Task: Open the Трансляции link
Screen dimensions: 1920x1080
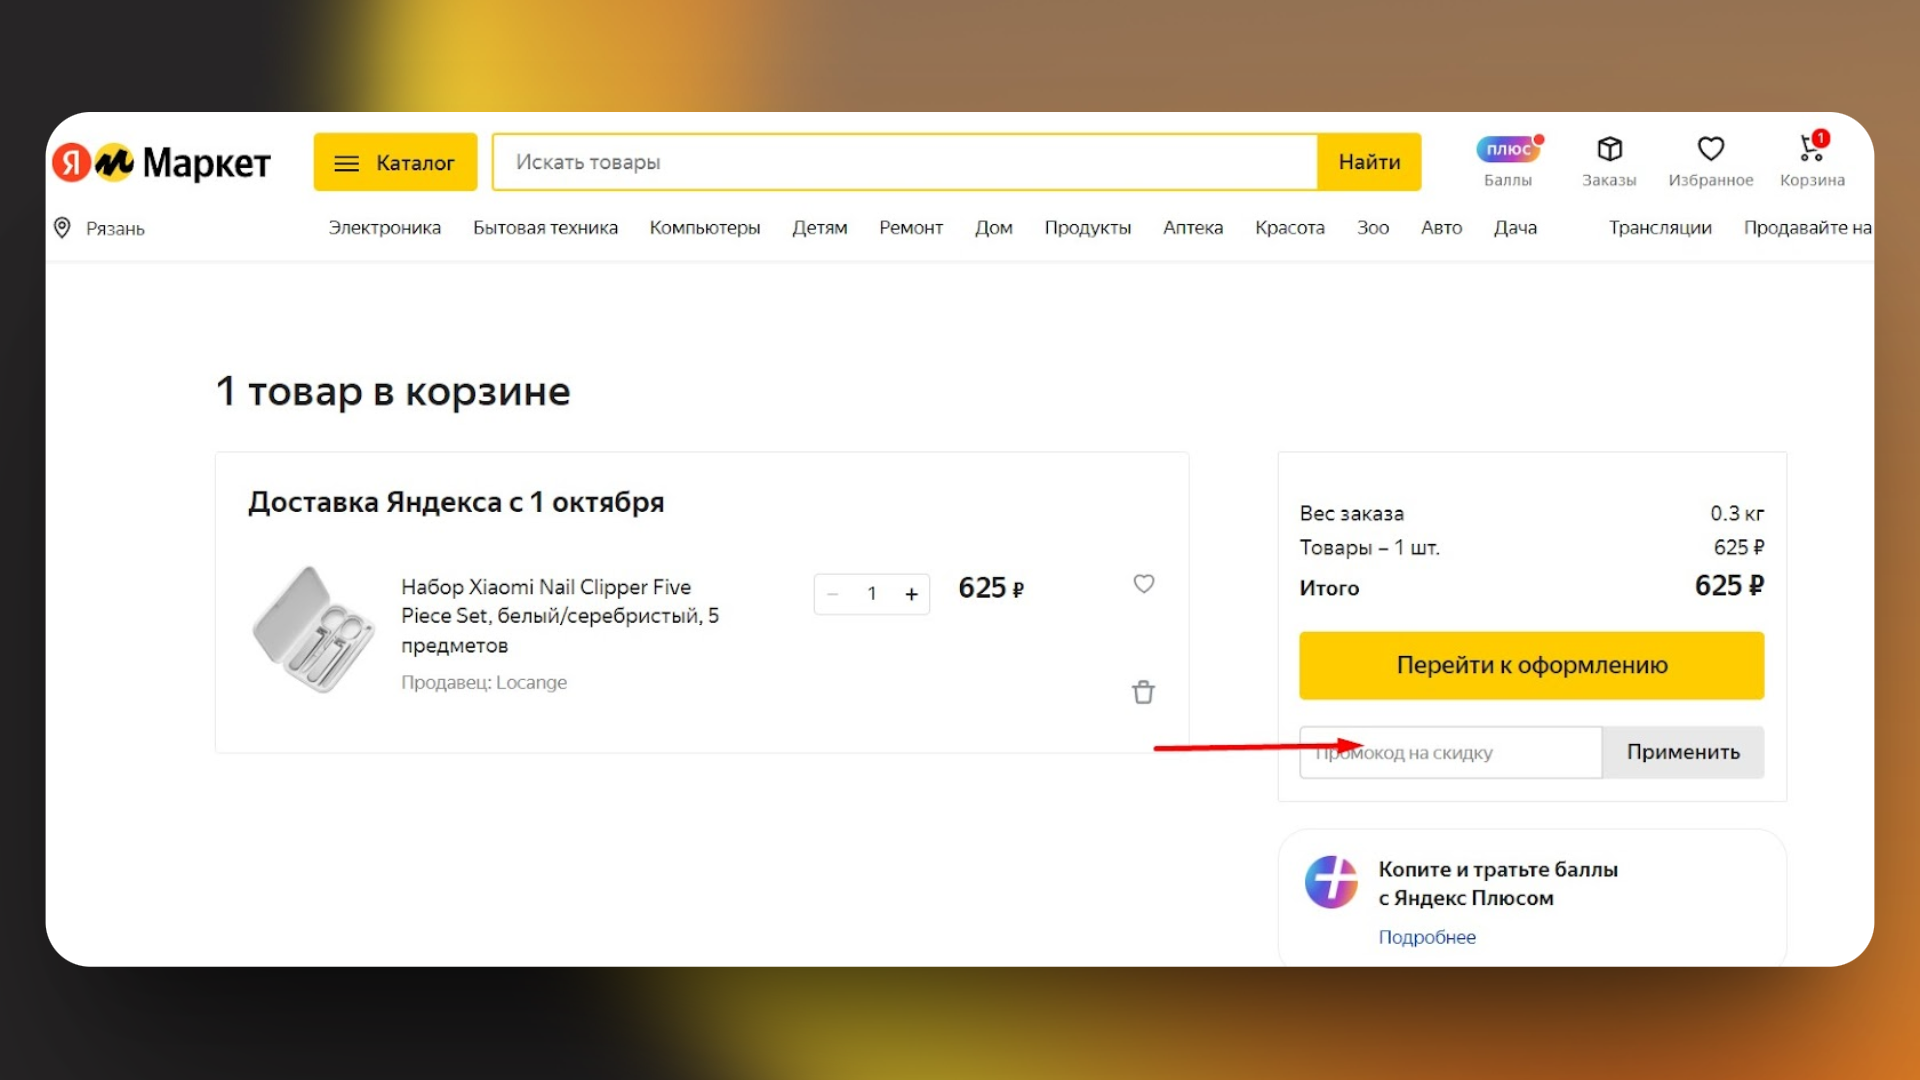Action: point(1660,228)
